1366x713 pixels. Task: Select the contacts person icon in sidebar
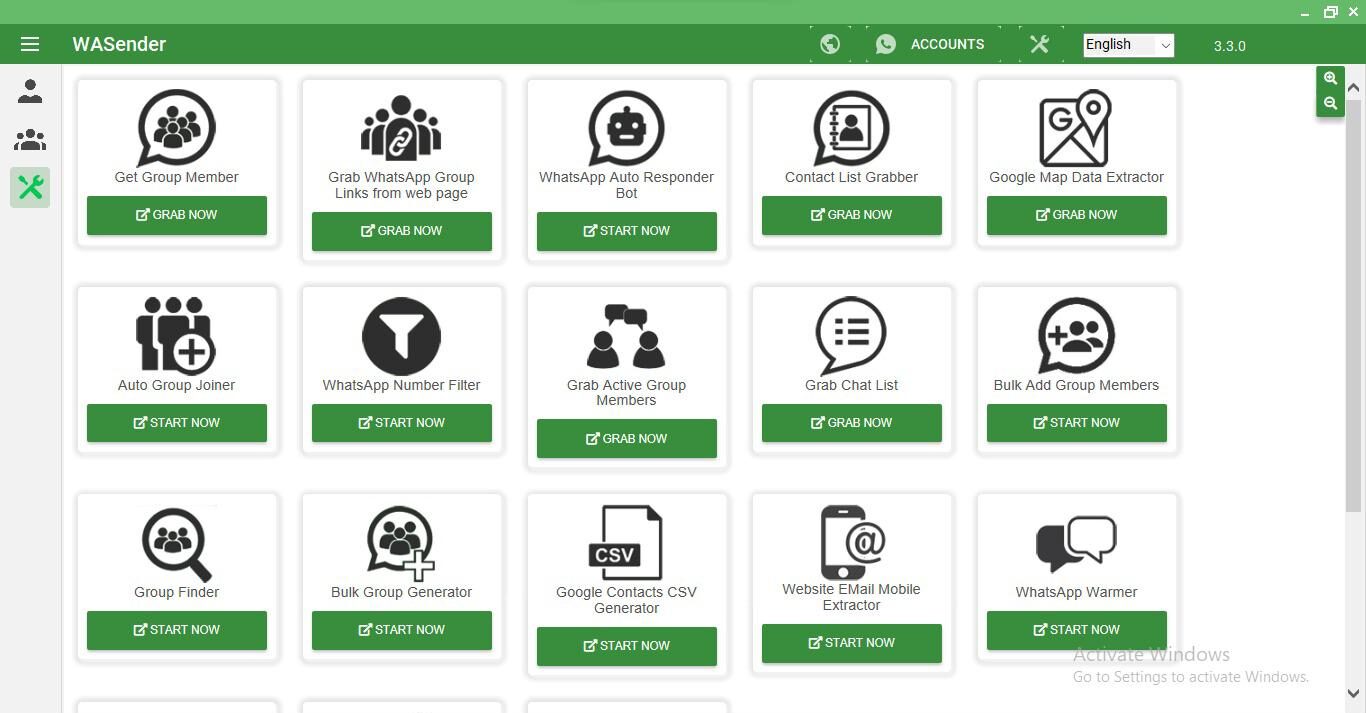30,91
